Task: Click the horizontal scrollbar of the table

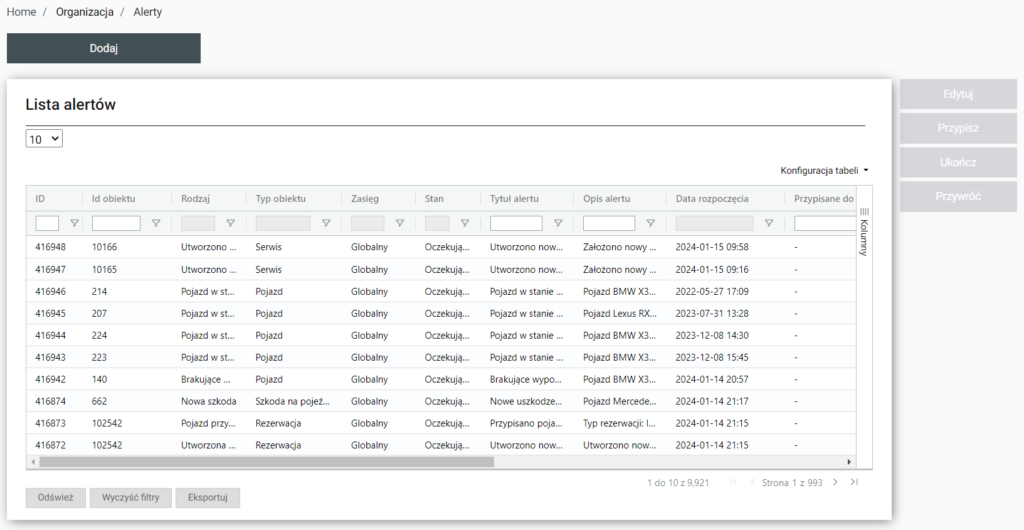Action: coord(266,462)
